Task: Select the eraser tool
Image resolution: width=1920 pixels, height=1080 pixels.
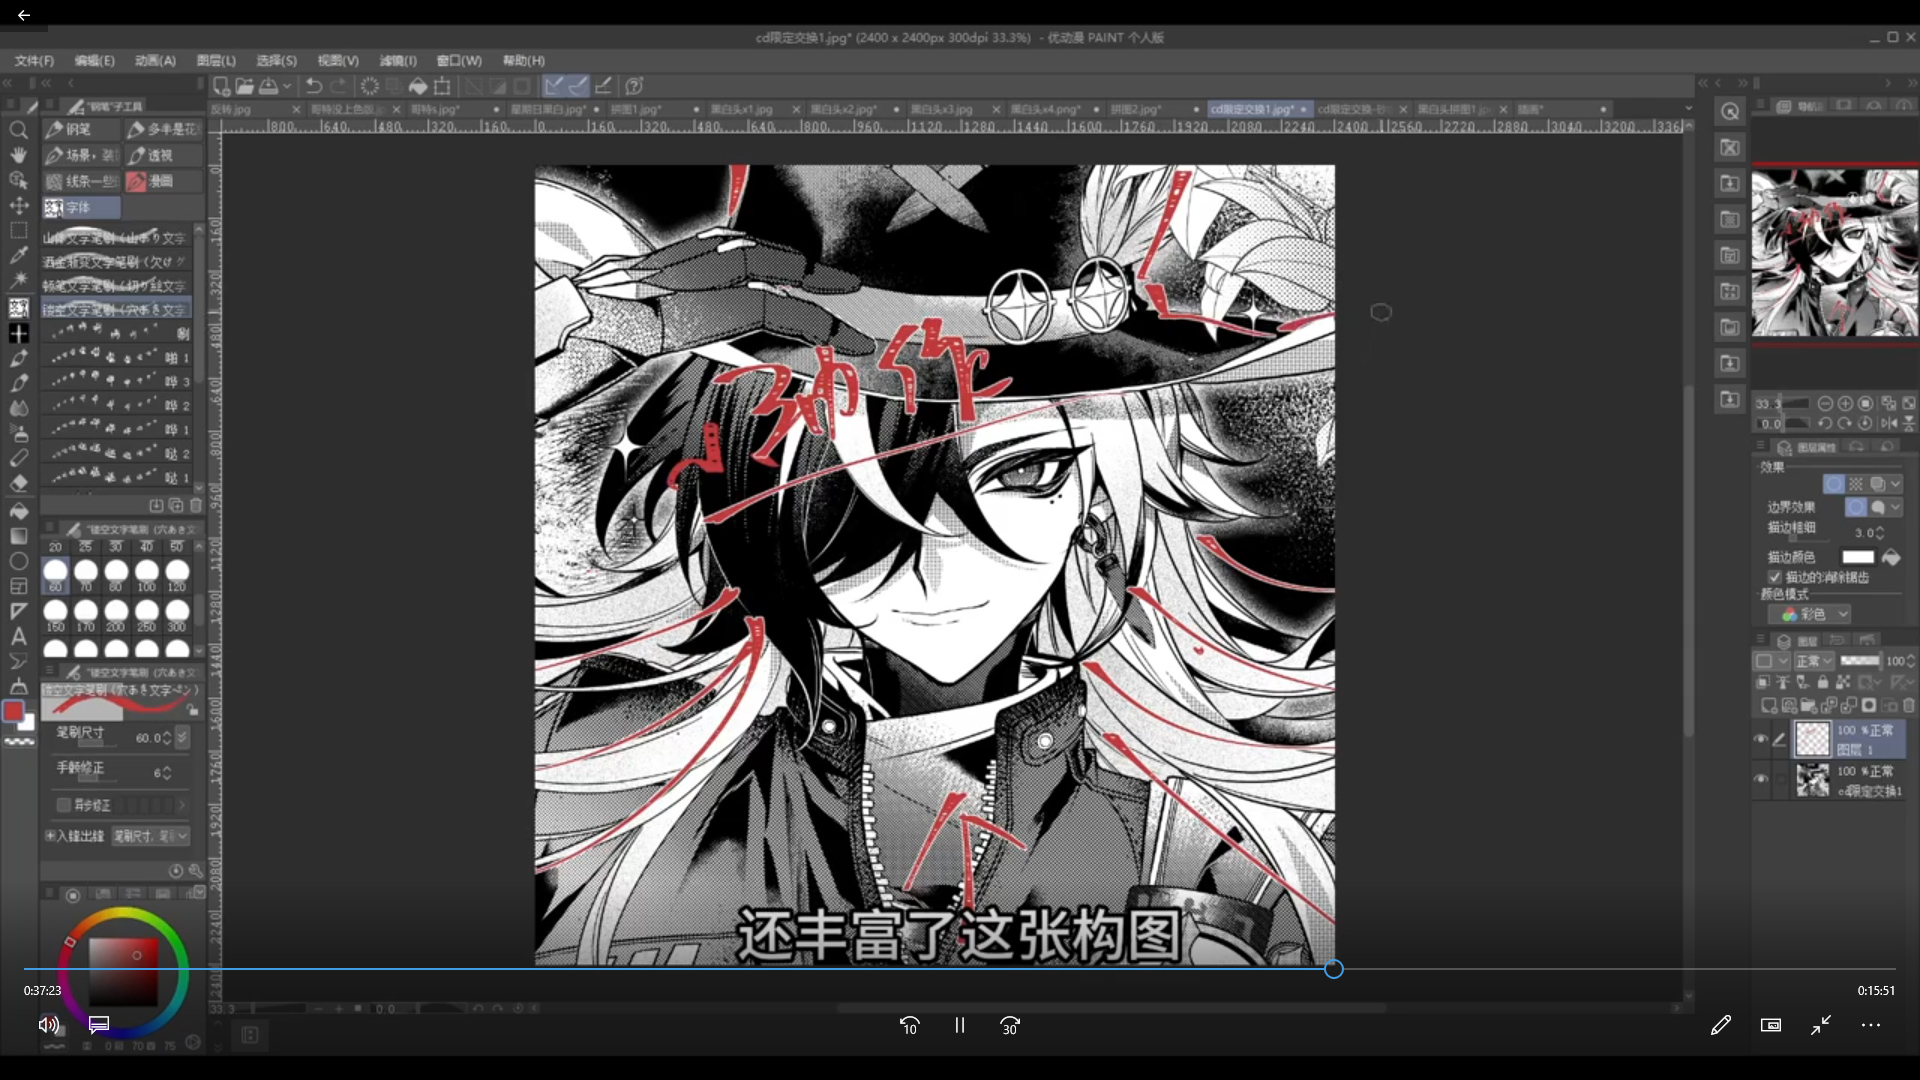Action: tap(18, 483)
